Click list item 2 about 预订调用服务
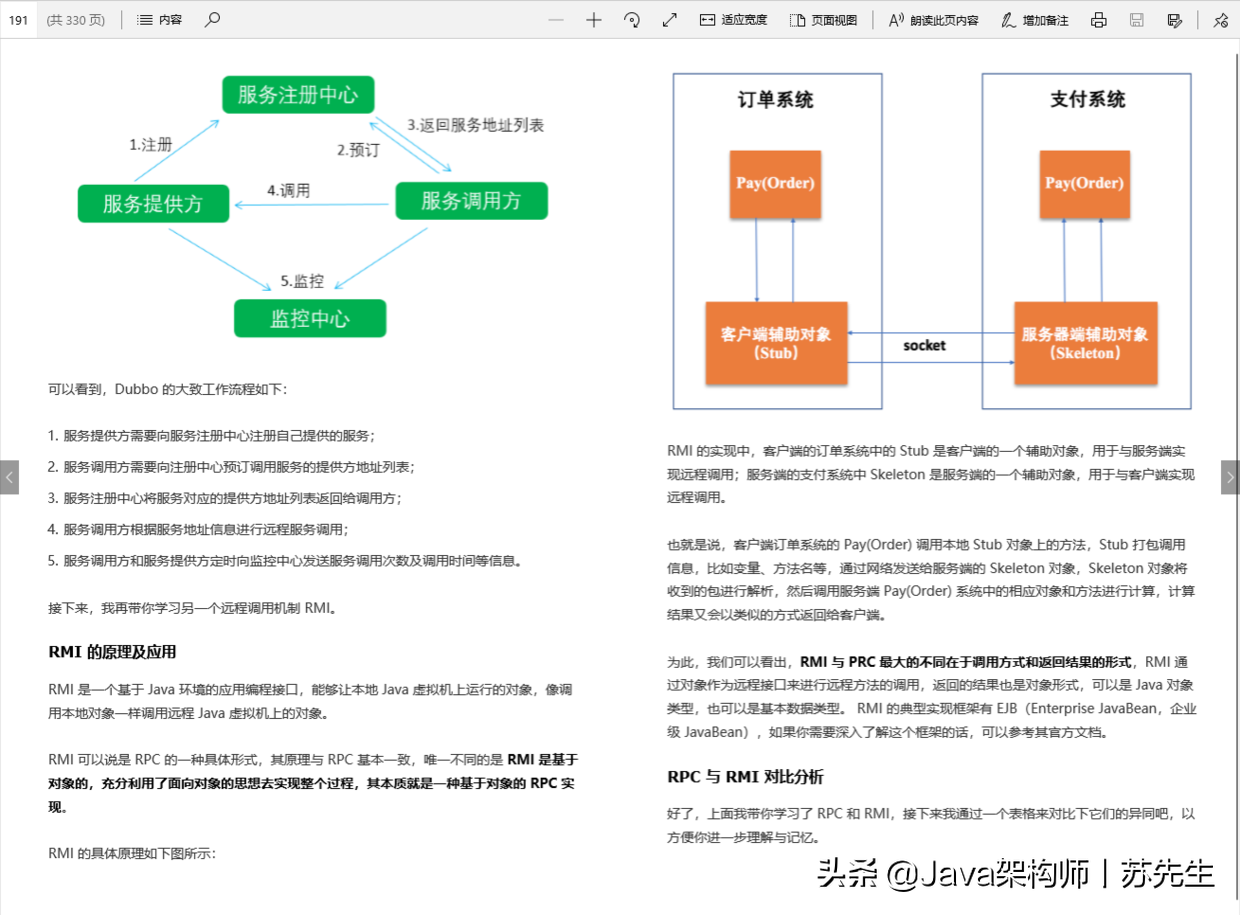Screen dimensions: 1240x915 [x=231, y=467]
